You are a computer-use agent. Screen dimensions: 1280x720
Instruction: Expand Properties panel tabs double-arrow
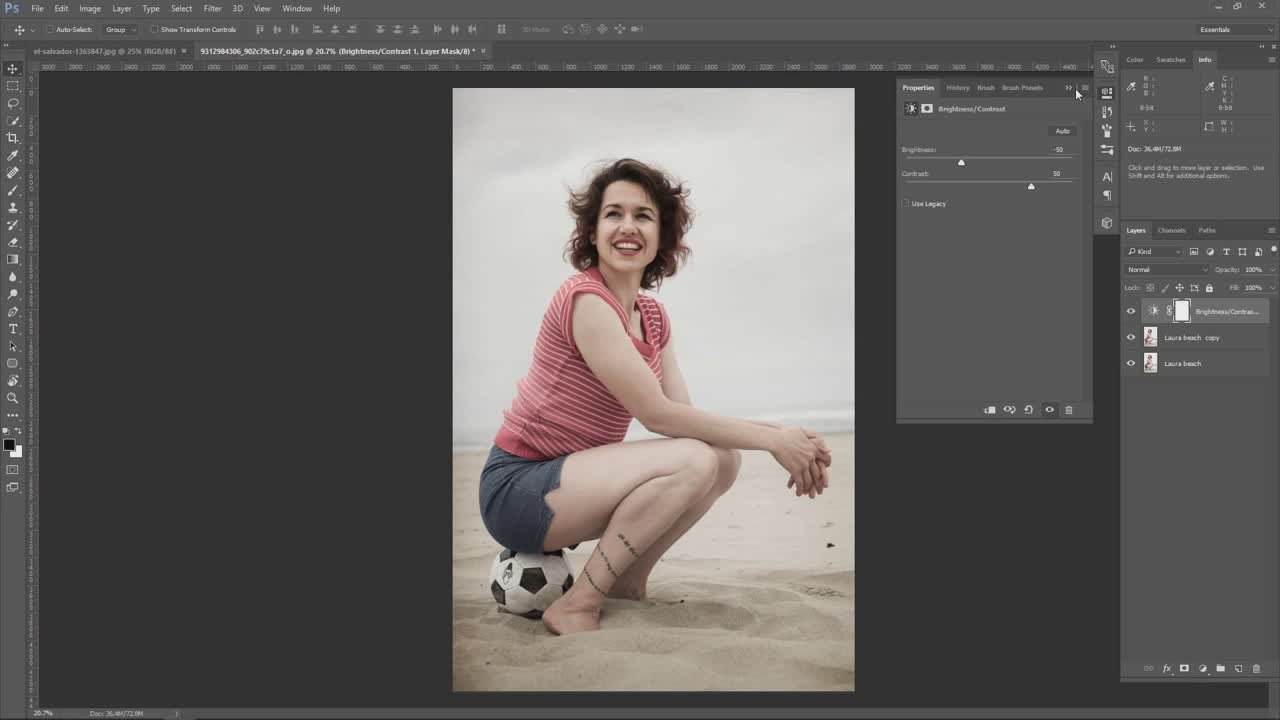[x=1068, y=88]
